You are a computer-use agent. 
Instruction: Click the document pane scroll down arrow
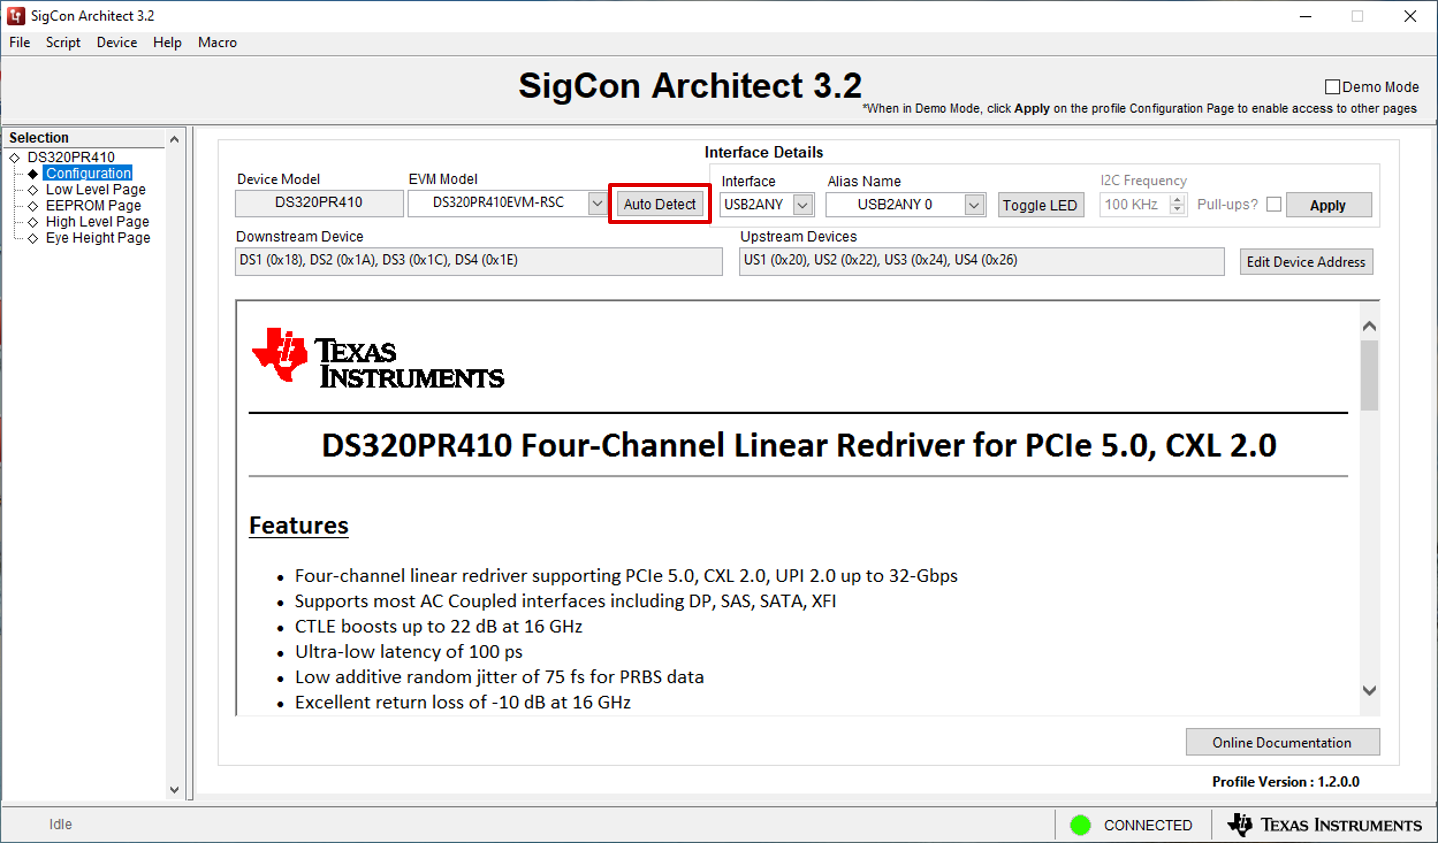click(x=1369, y=691)
